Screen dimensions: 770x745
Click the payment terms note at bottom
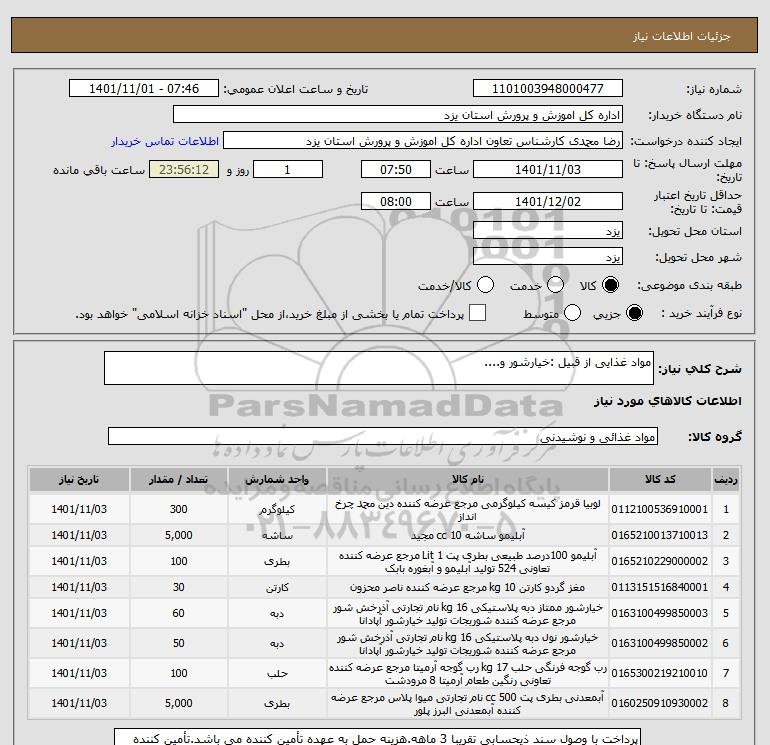click(x=378, y=738)
